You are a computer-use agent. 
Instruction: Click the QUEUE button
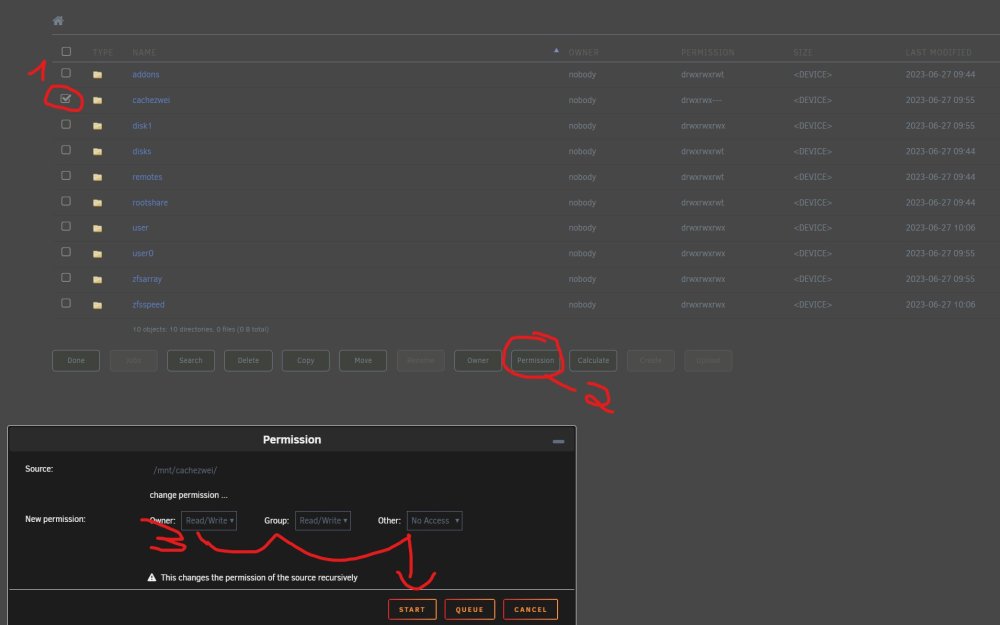click(469, 610)
